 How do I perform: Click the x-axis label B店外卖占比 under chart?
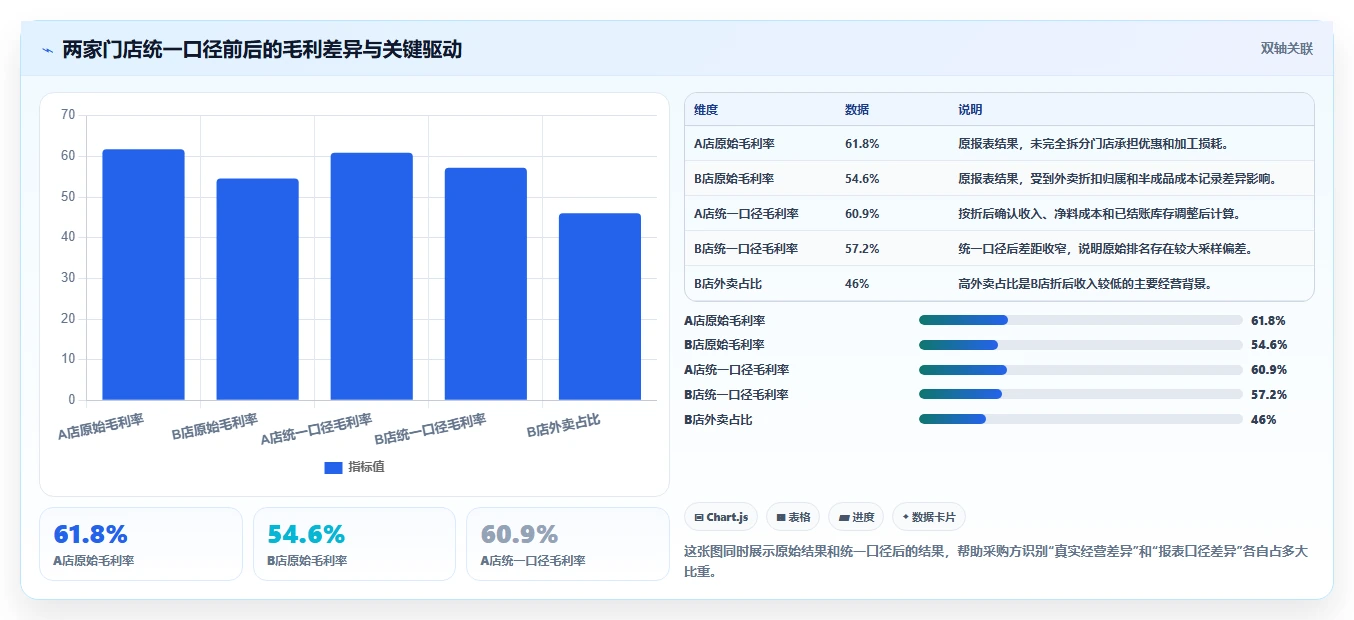pyautogui.click(x=563, y=425)
